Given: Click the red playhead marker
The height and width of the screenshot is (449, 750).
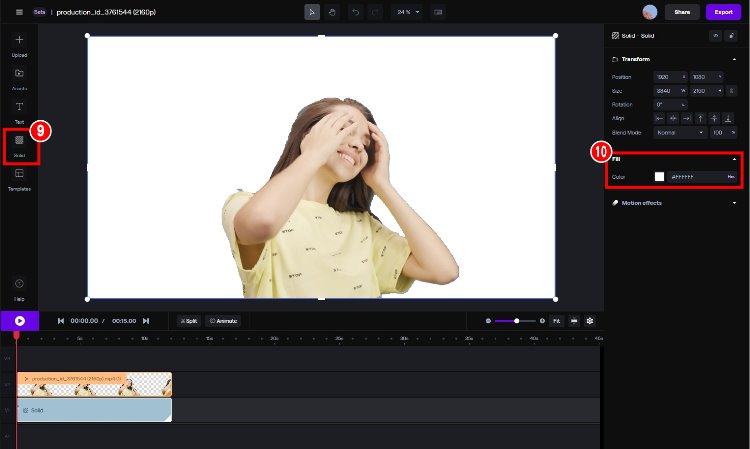Looking at the screenshot, I should [x=16, y=336].
